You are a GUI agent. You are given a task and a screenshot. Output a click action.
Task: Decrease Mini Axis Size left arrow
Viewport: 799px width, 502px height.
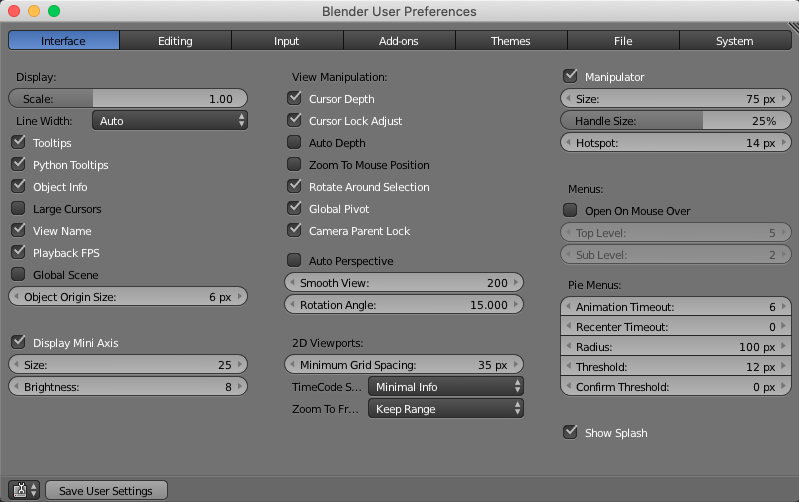point(16,364)
